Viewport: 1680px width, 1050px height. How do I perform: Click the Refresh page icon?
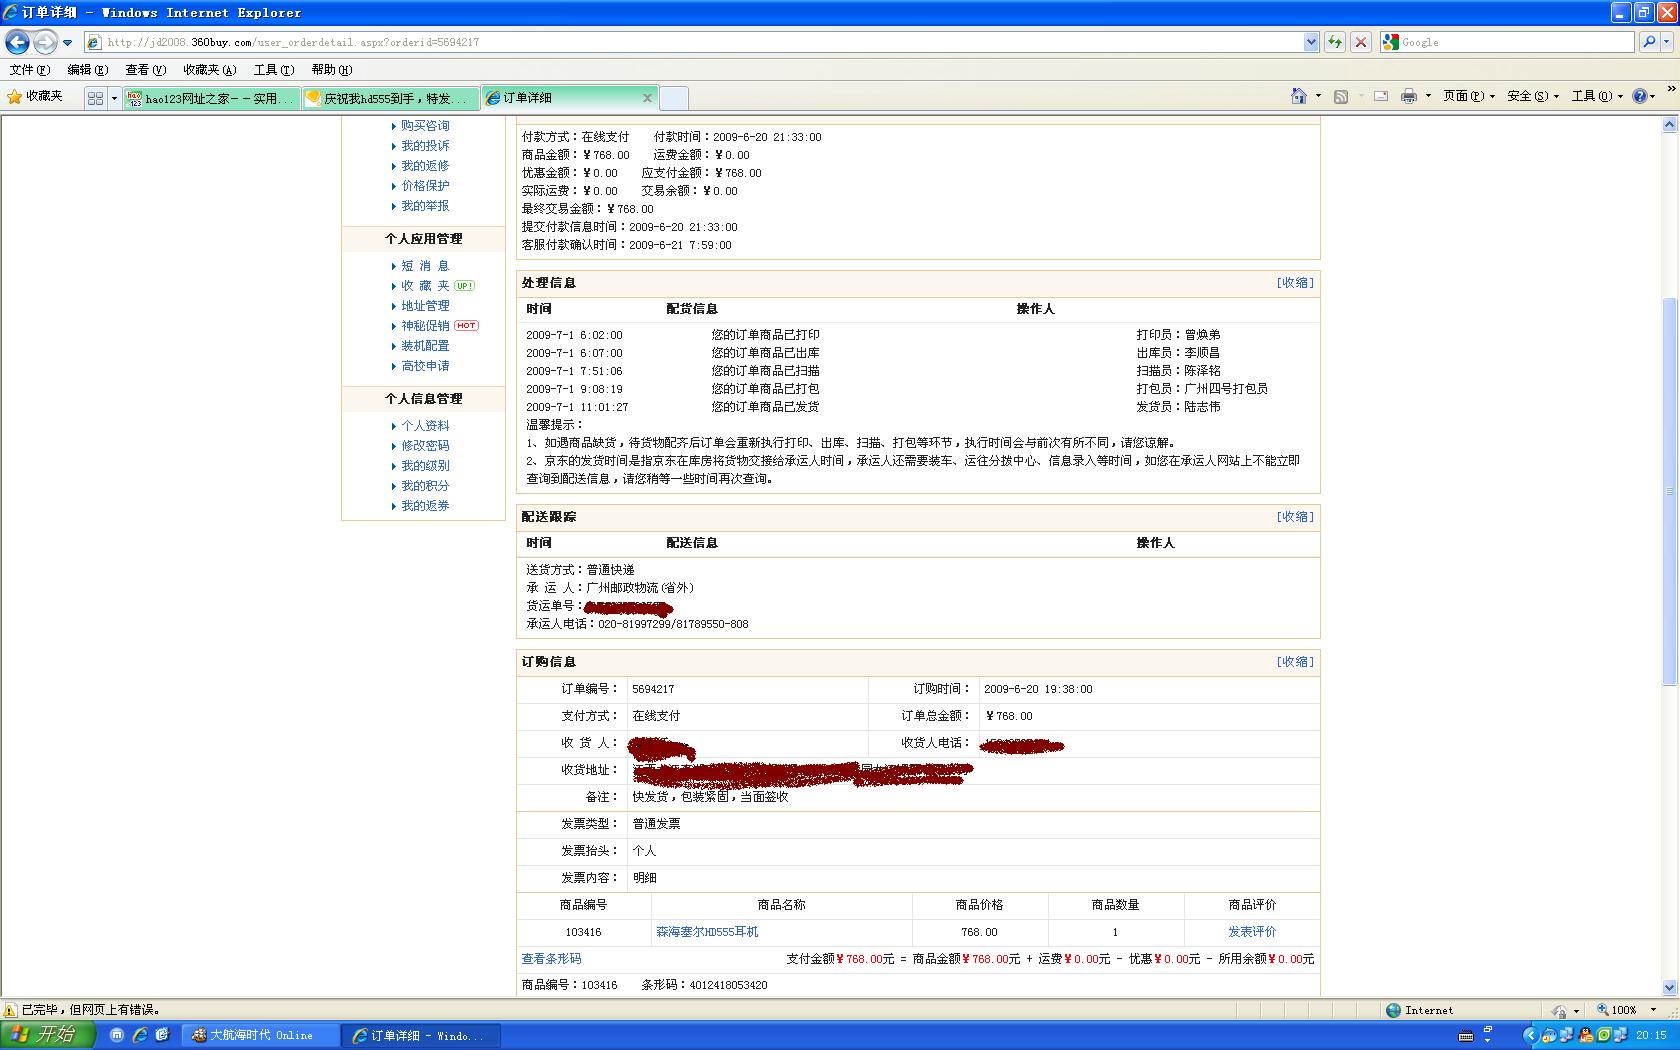[1334, 42]
